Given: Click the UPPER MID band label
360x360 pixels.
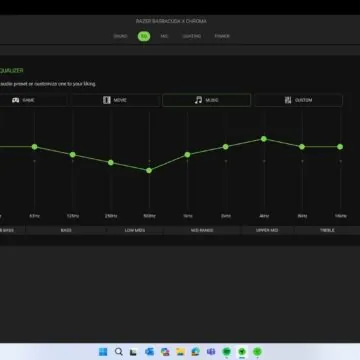Looking at the screenshot, I should [267, 230].
